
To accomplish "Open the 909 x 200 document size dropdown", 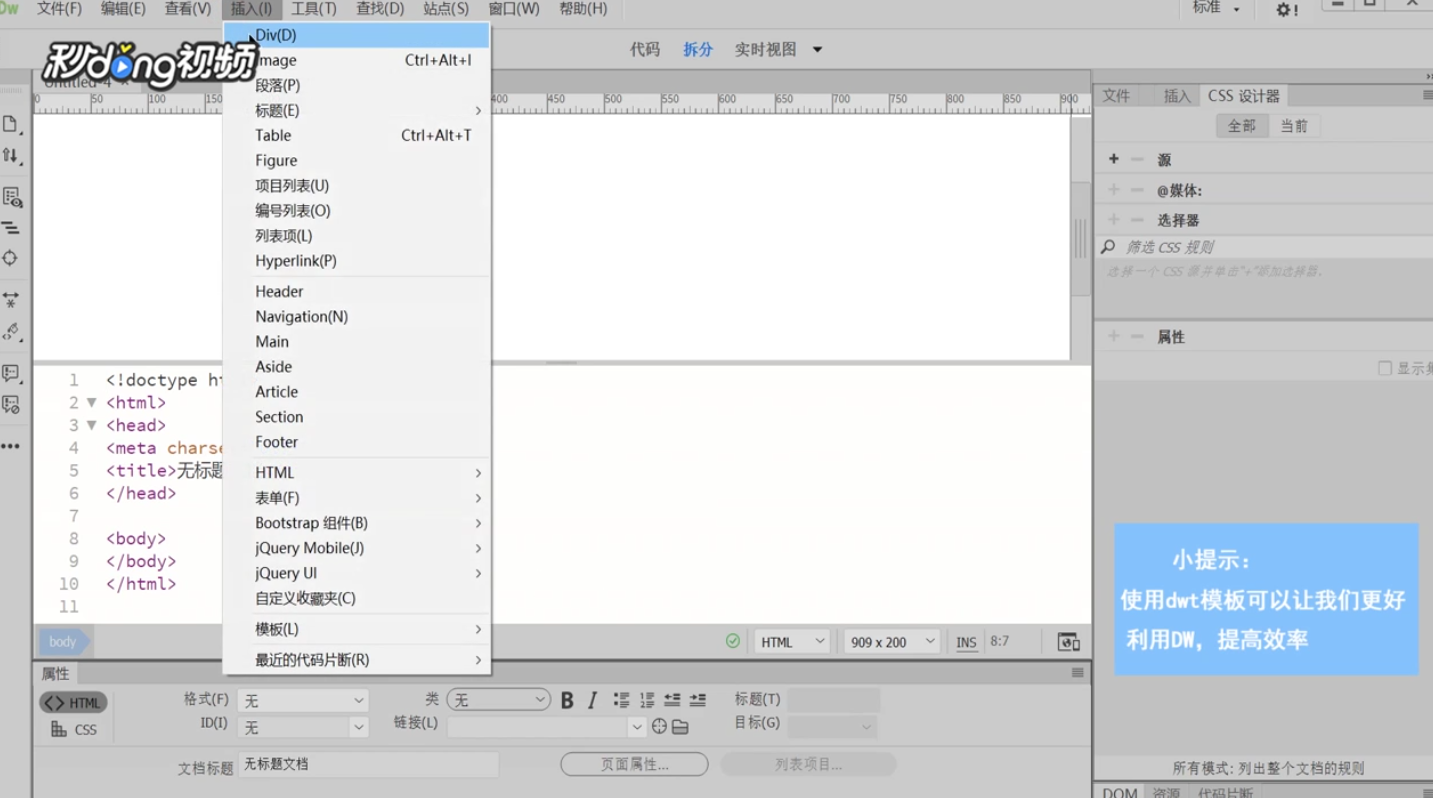I will pos(889,641).
